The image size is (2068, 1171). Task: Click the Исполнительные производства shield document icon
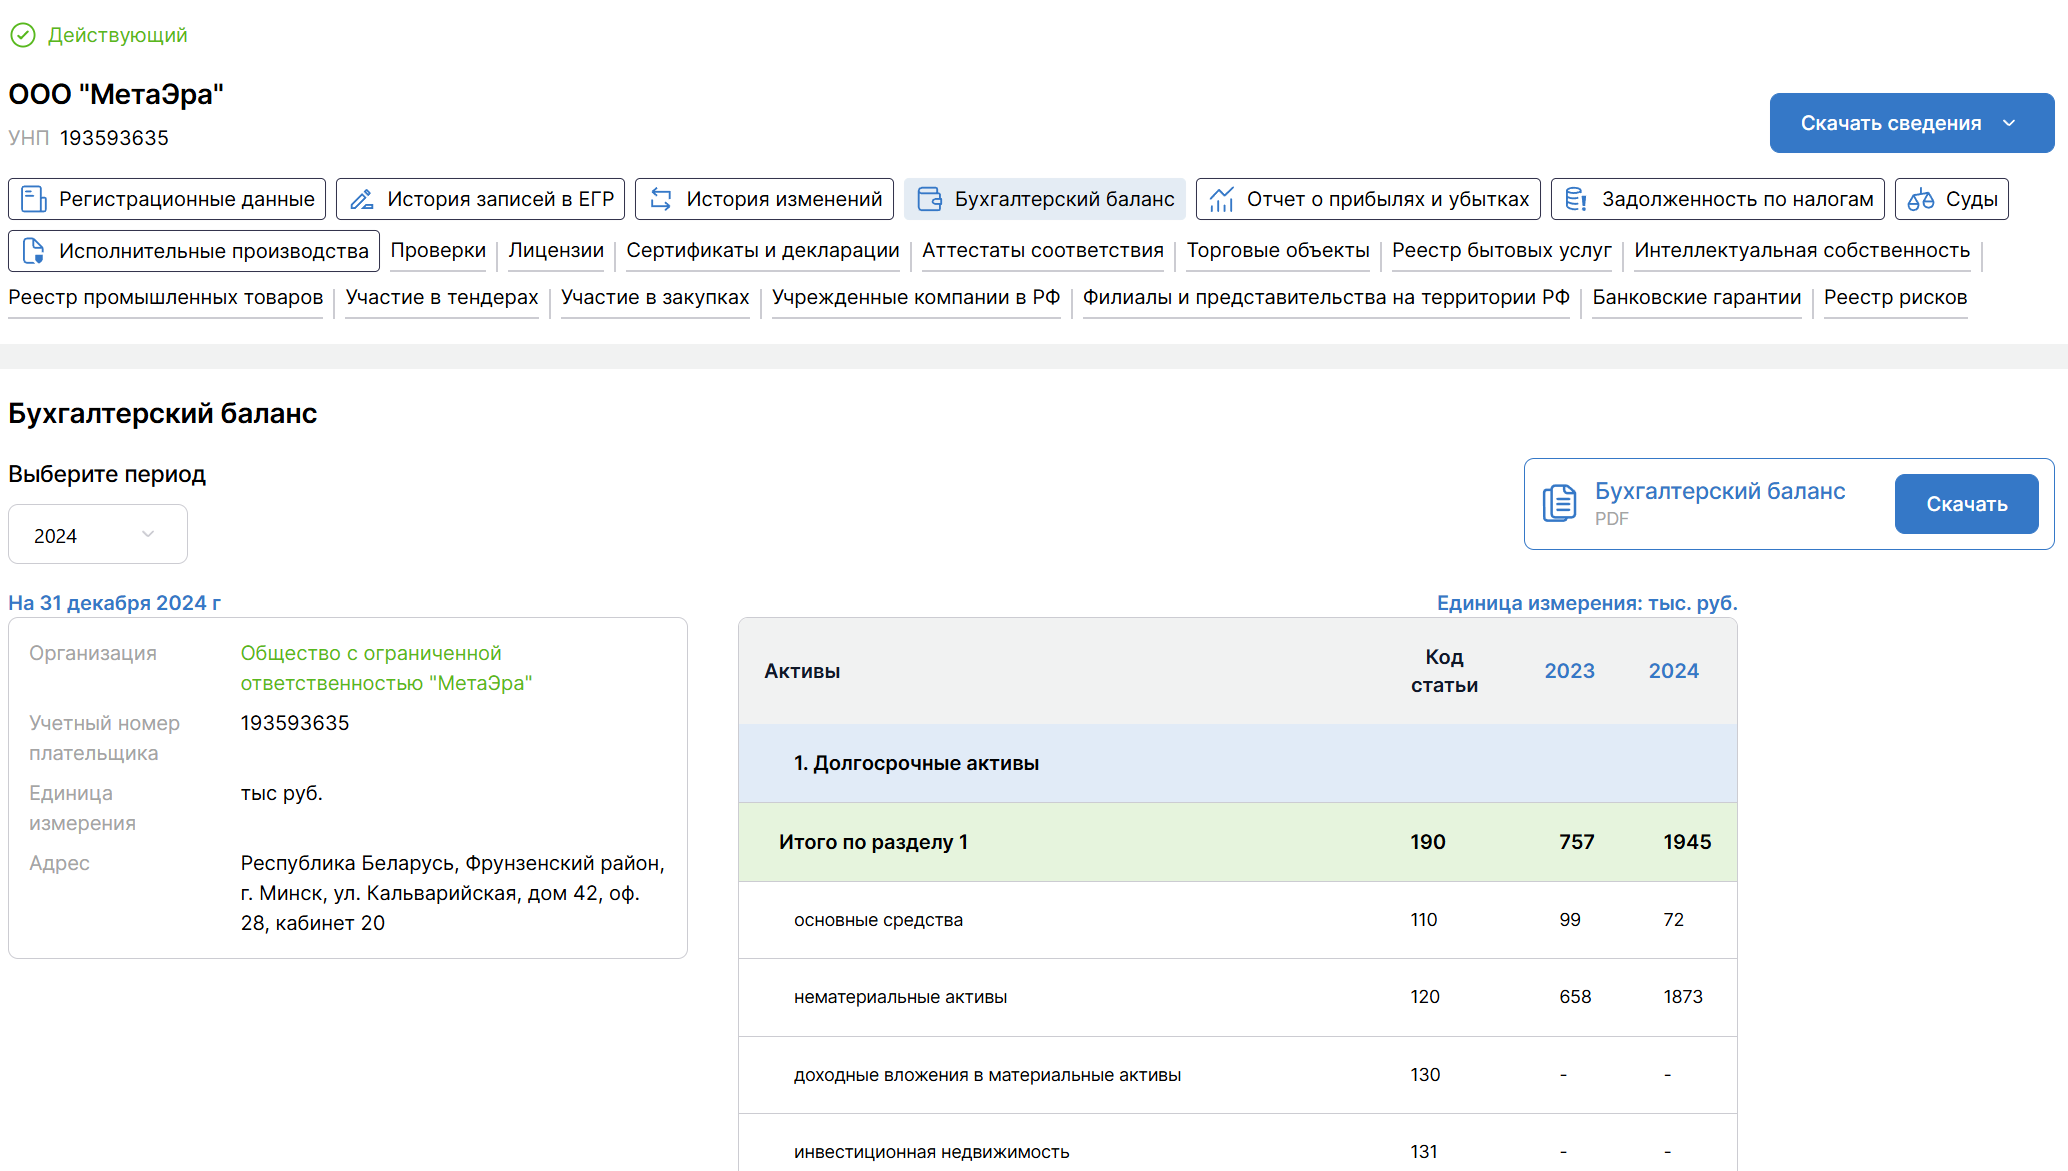34,250
